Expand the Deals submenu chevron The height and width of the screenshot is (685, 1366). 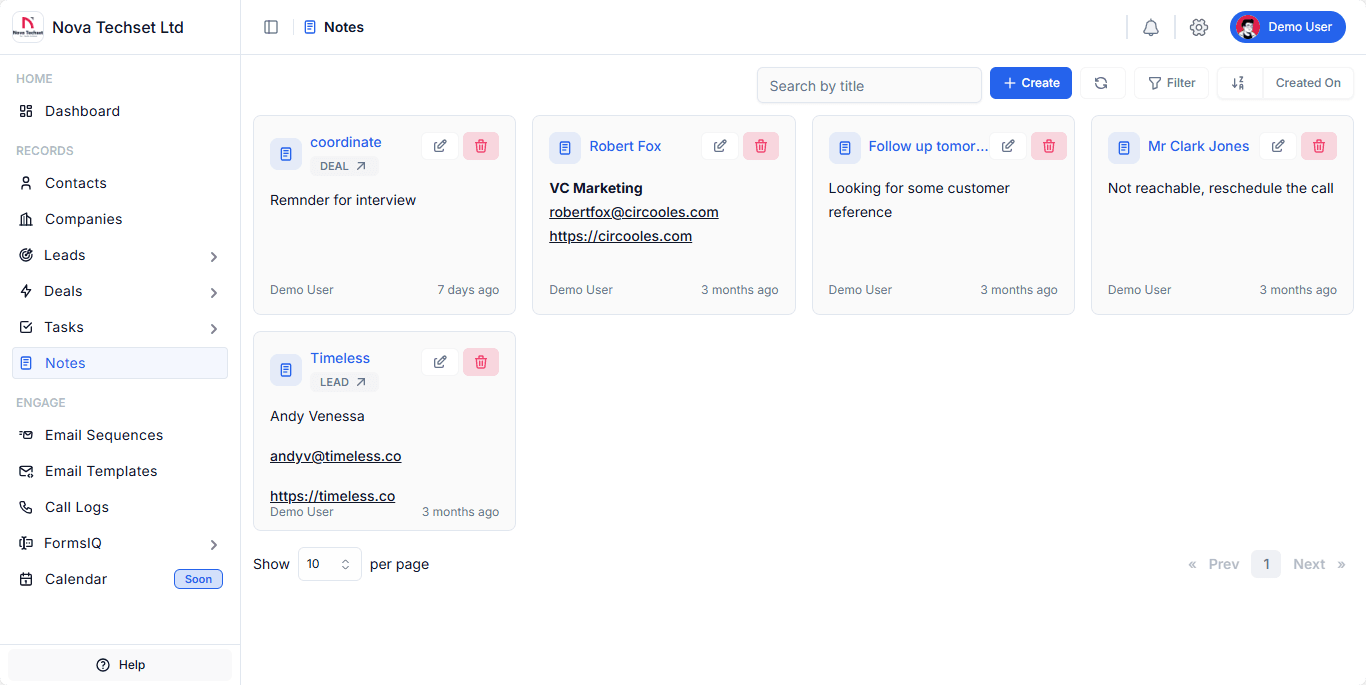[213, 292]
